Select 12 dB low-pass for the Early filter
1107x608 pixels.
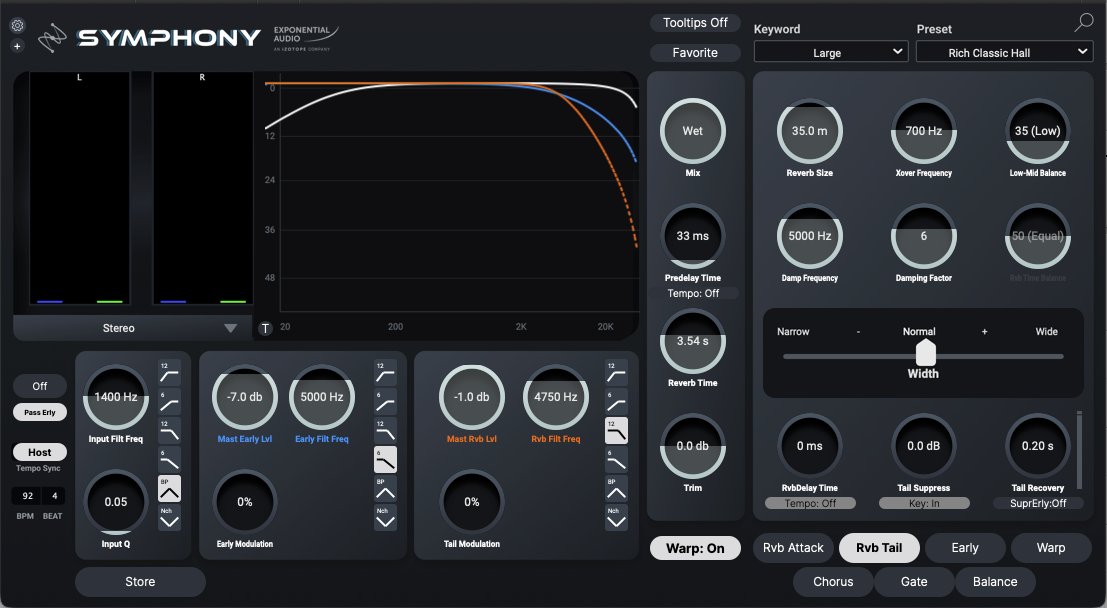click(385, 431)
